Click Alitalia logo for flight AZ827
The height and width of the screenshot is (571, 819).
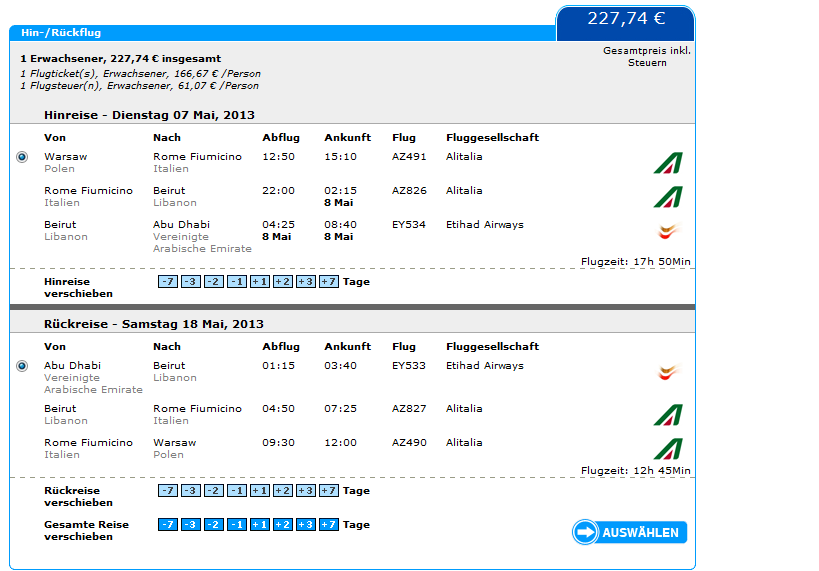[x=668, y=415]
